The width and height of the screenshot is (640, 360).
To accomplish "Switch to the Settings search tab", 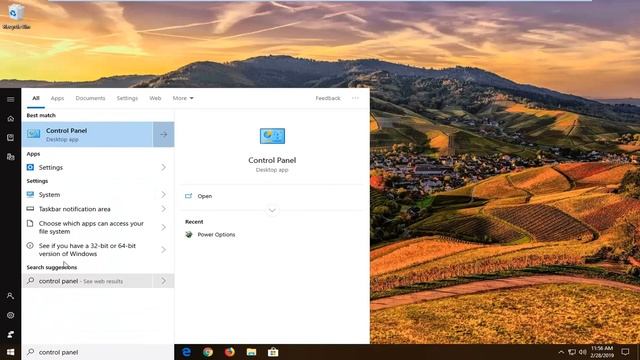I will point(127,98).
